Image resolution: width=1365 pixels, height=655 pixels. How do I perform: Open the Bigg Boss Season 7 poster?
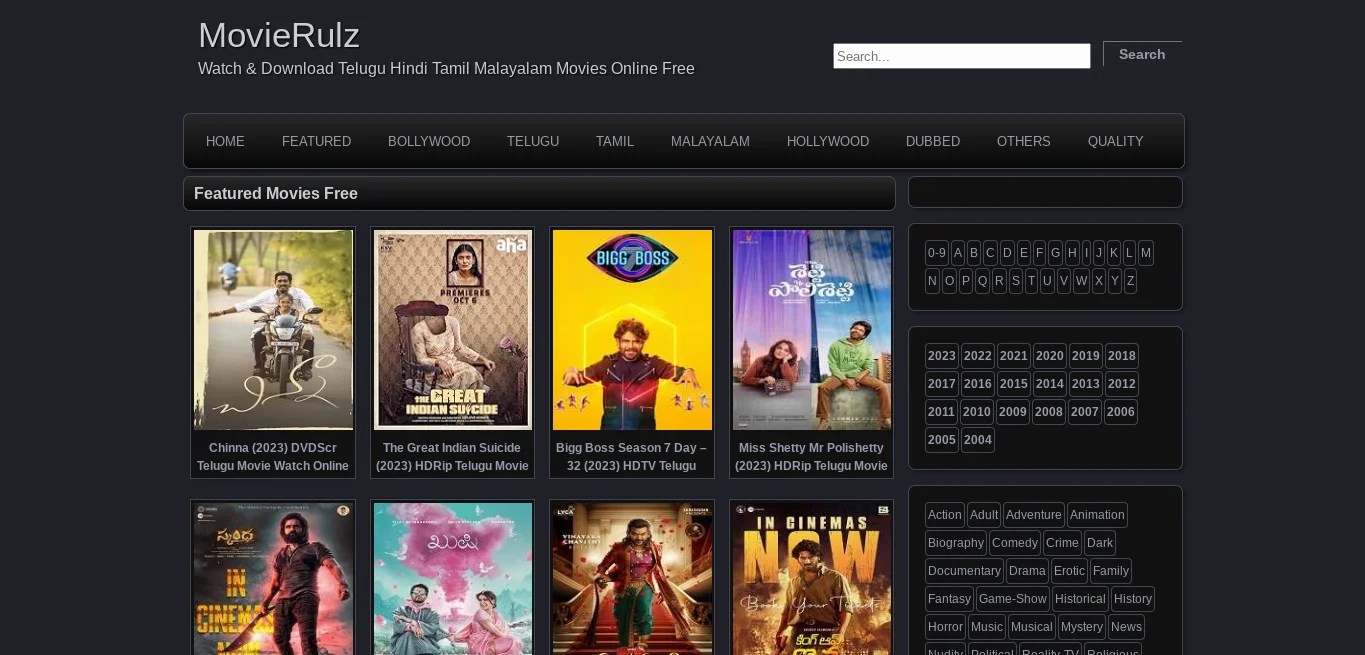coord(632,329)
